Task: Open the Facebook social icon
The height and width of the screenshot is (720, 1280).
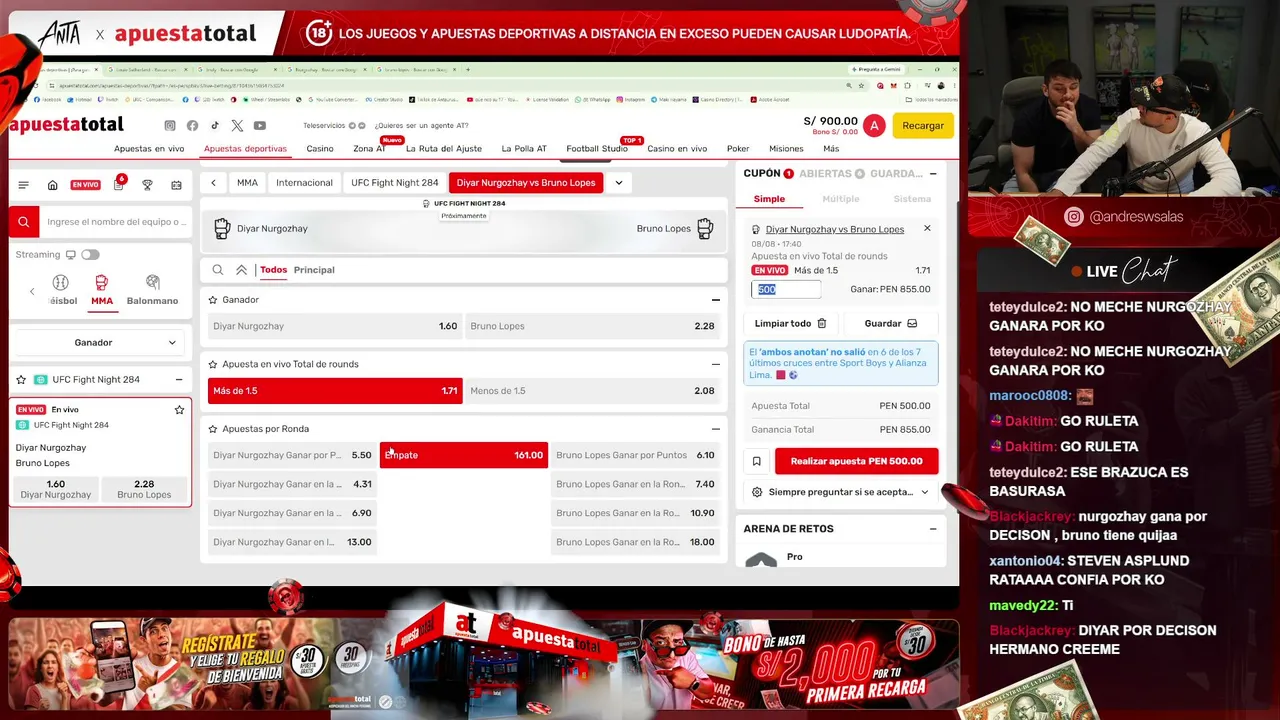Action: 192,126
